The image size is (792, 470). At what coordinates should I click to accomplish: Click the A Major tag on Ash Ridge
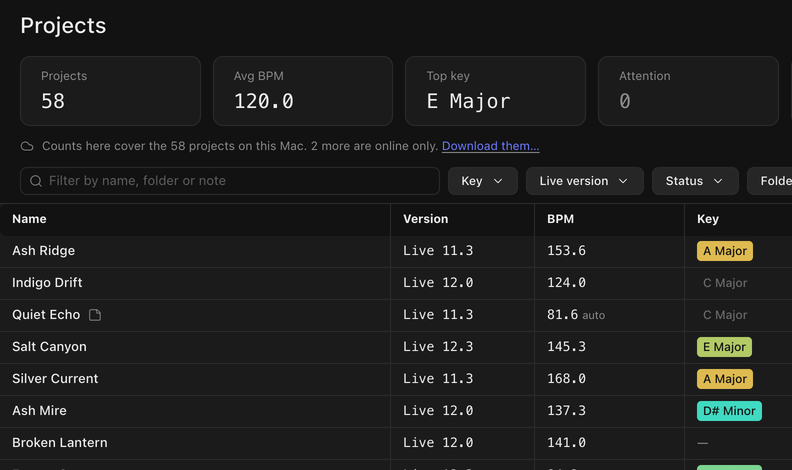[x=725, y=251]
